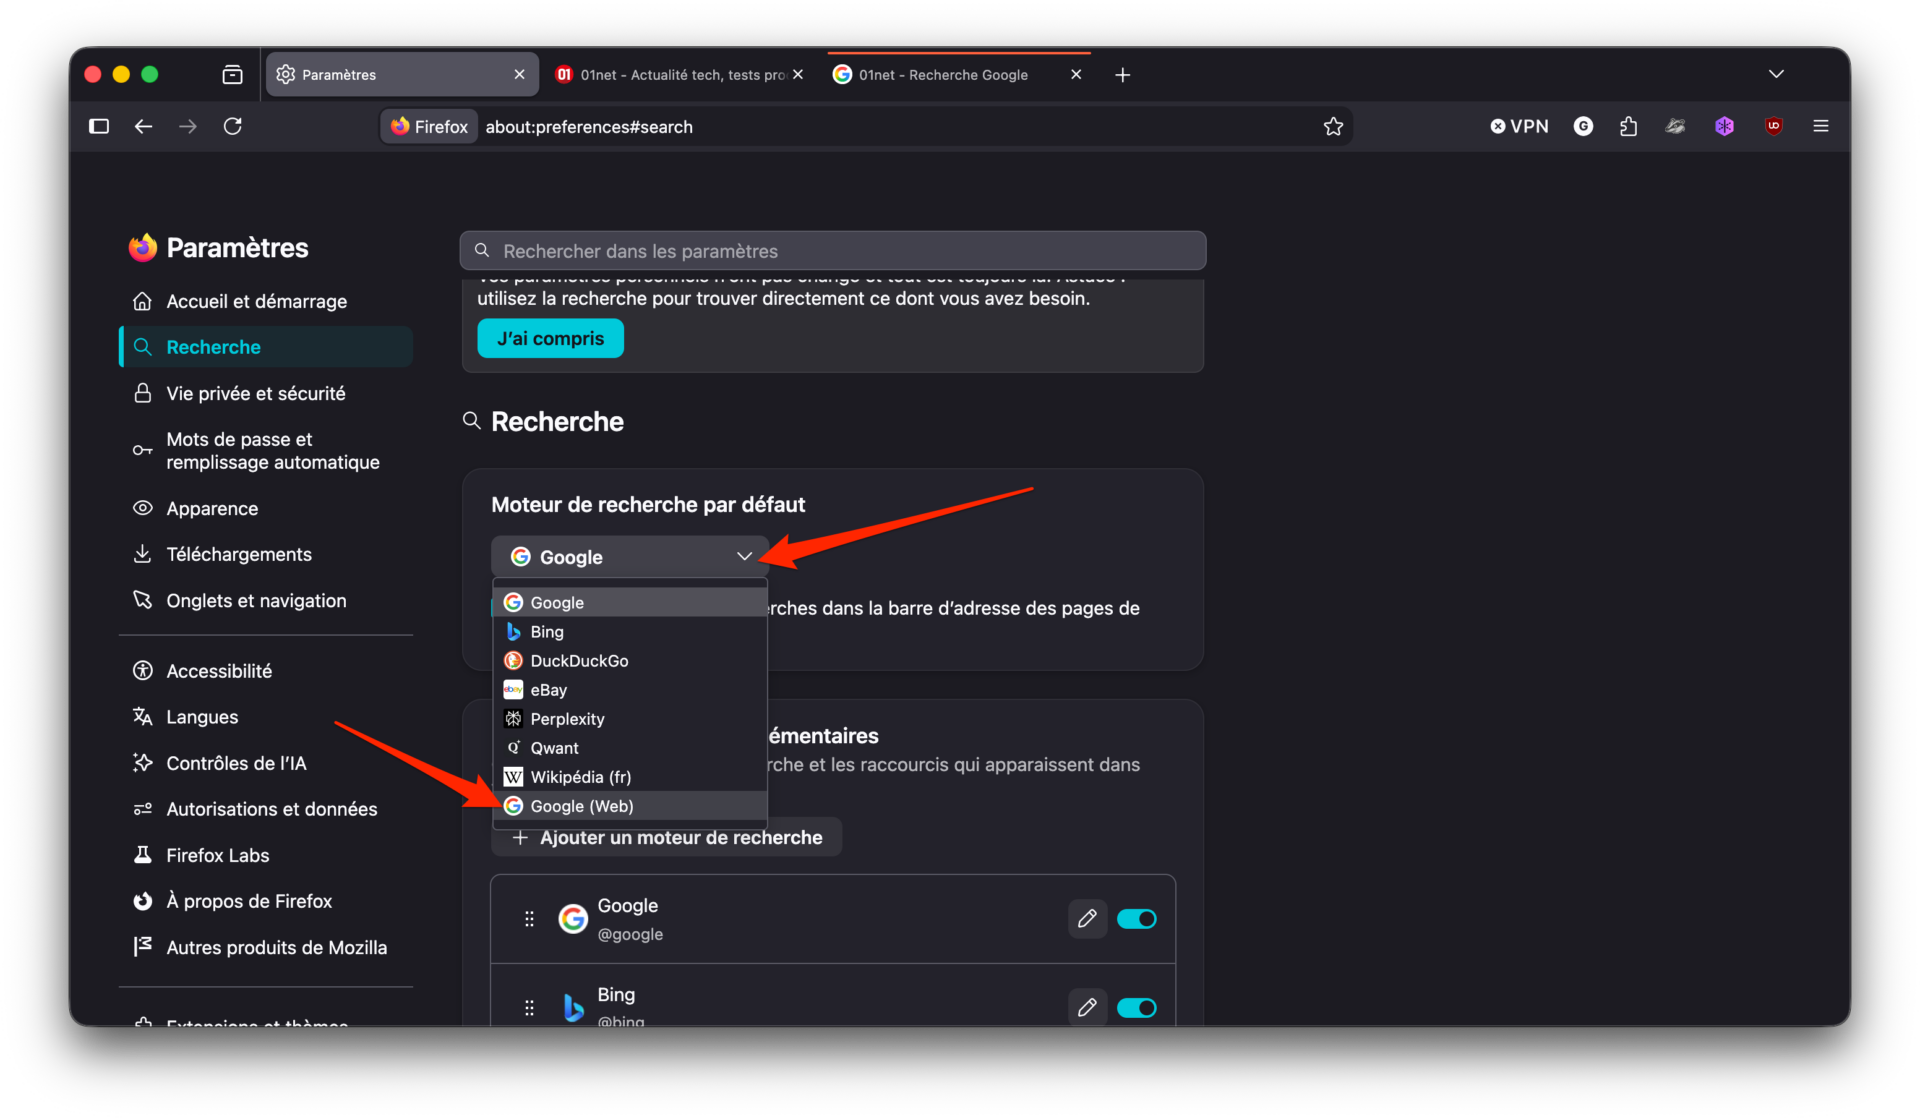The height and width of the screenshot is (1118, 1920).
Task: Click the purple extension icon
Action: coord(1724,126)
